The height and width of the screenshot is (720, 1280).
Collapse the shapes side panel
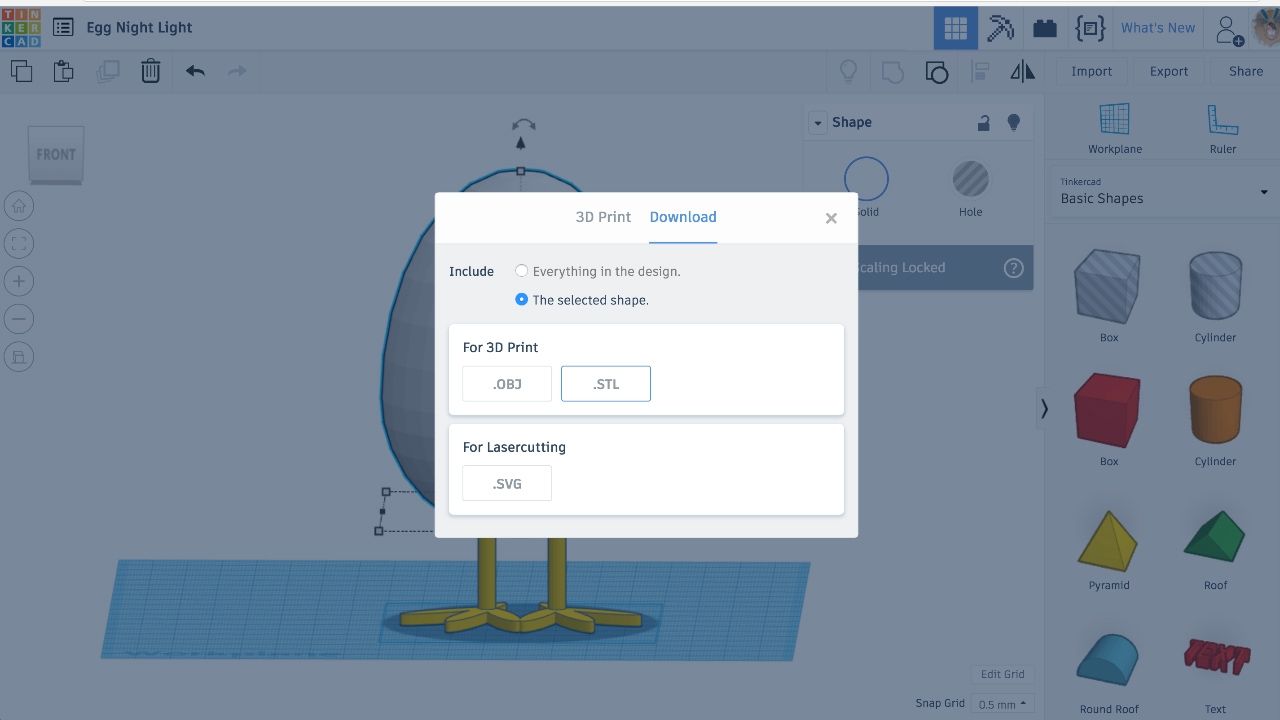(x=1044, y=408)
